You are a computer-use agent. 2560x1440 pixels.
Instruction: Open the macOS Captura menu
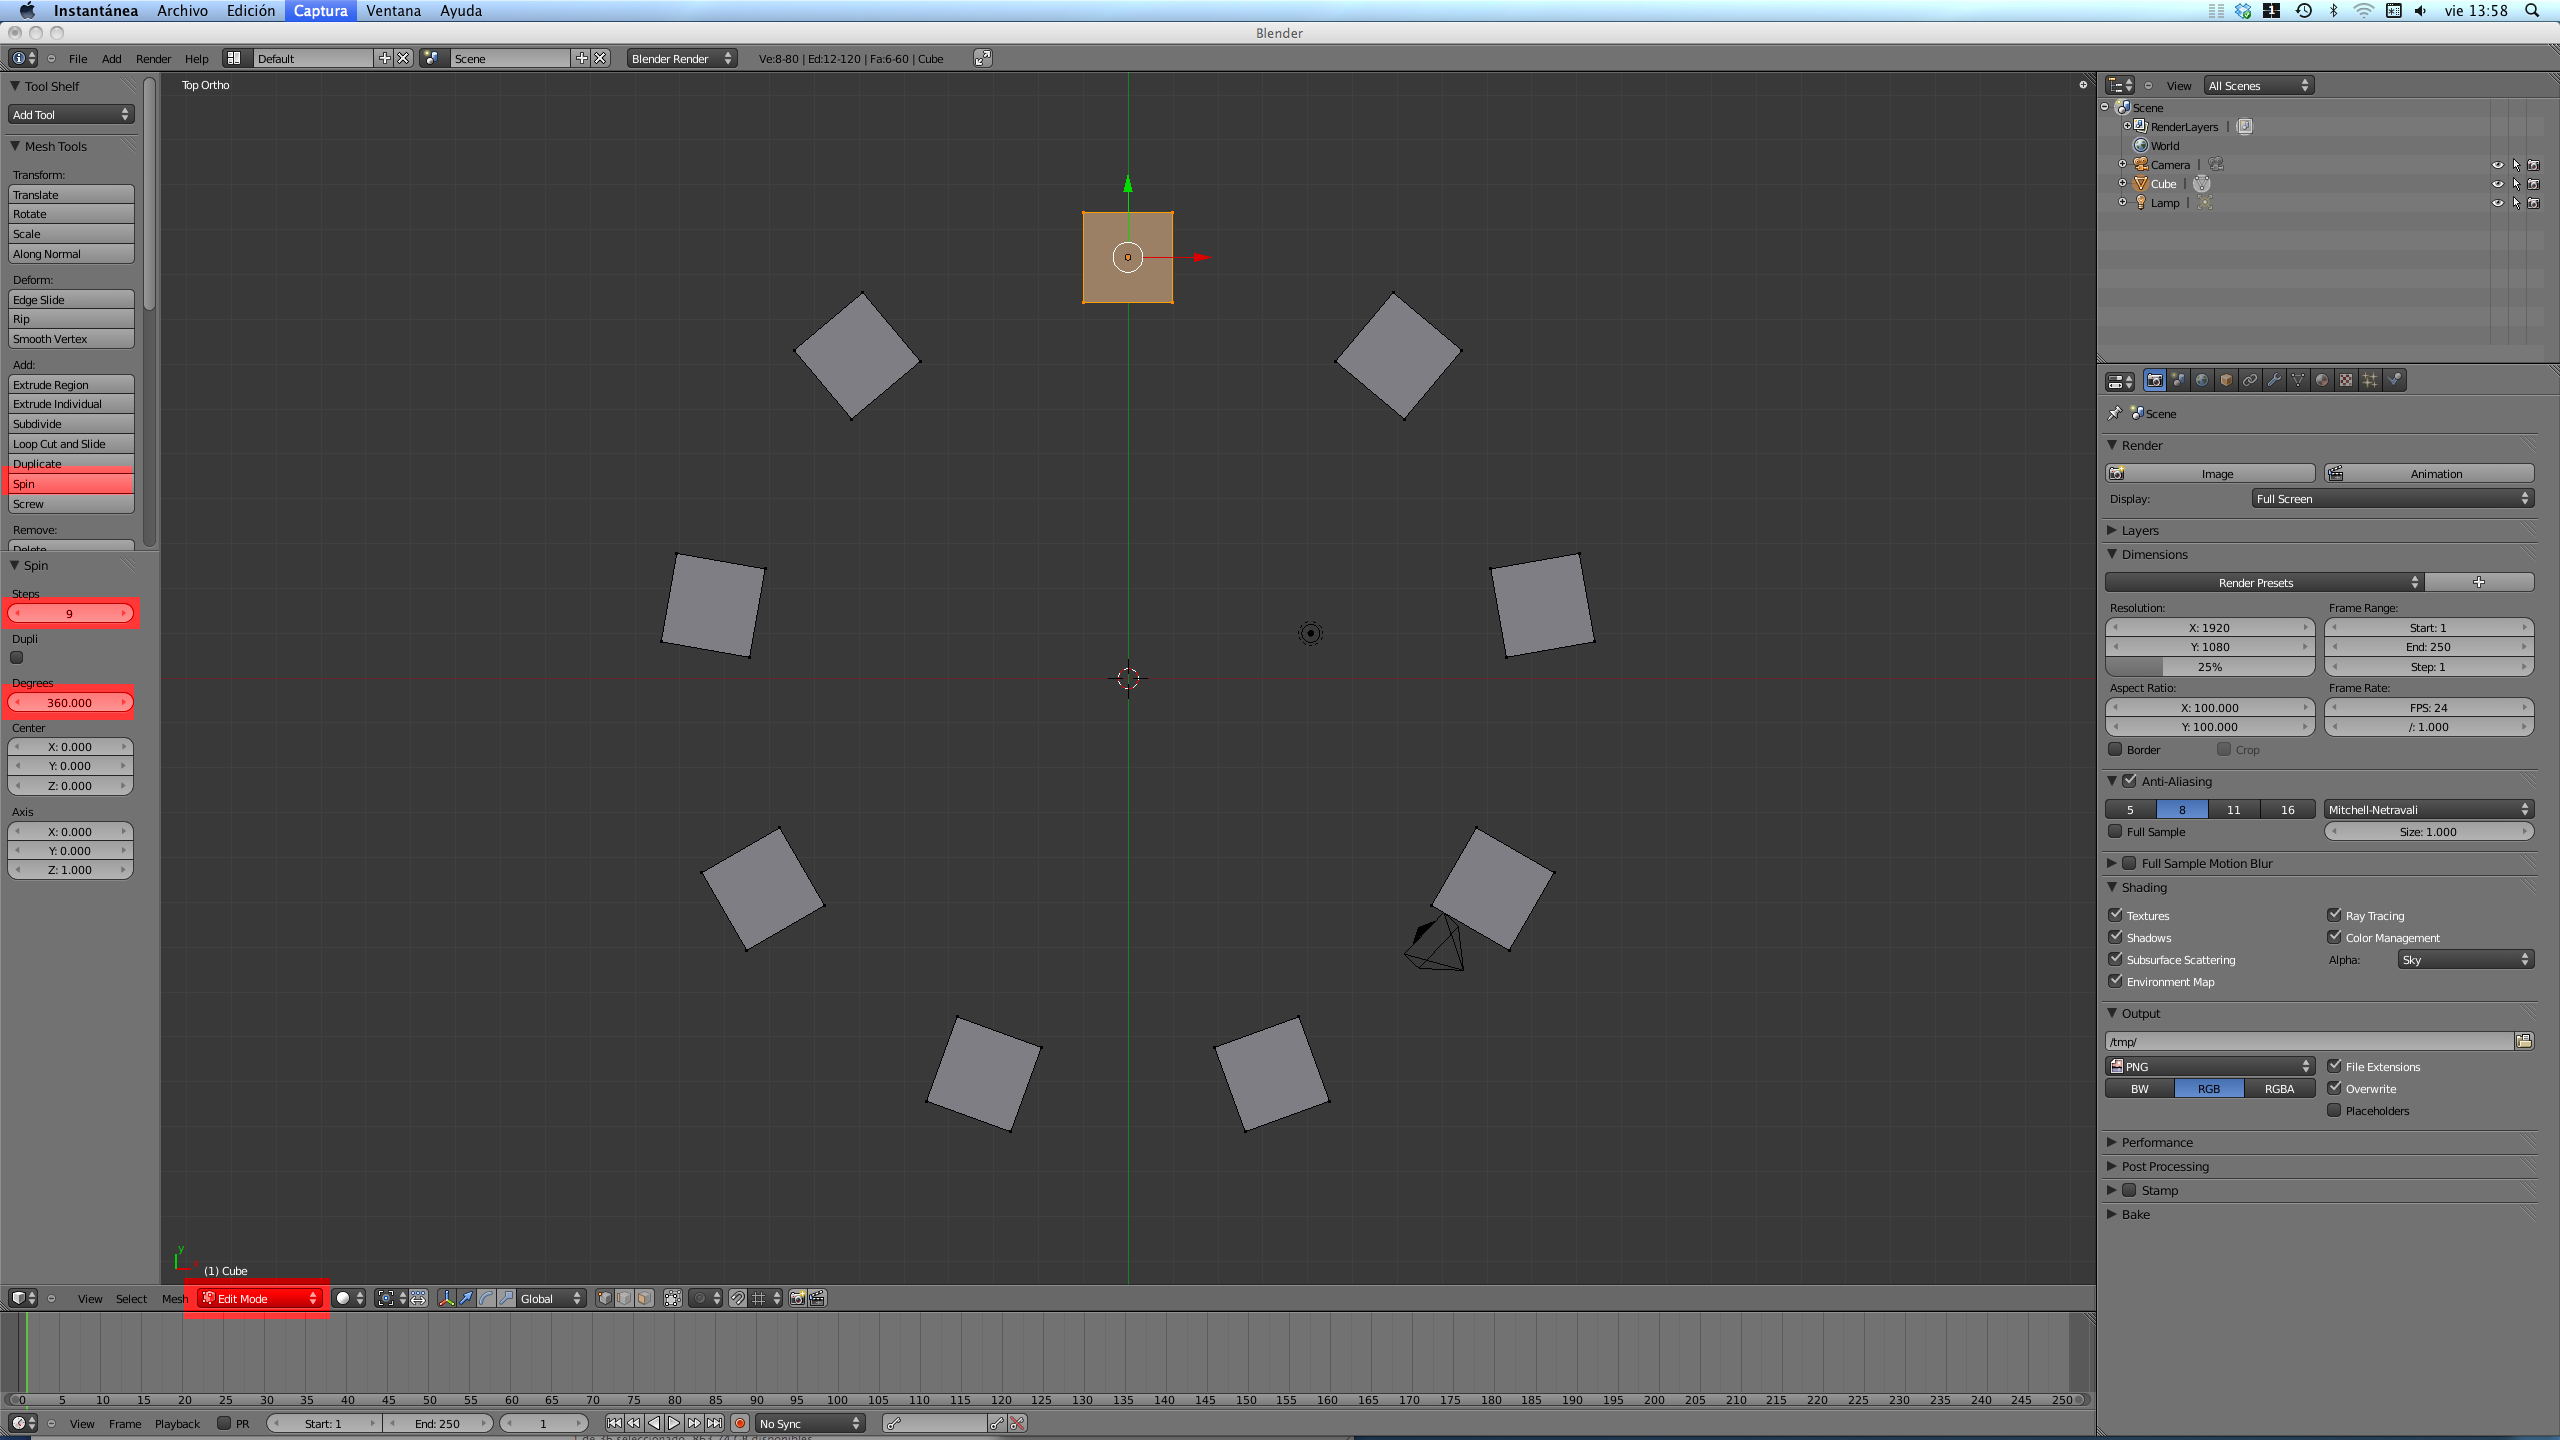coord(320,11)
